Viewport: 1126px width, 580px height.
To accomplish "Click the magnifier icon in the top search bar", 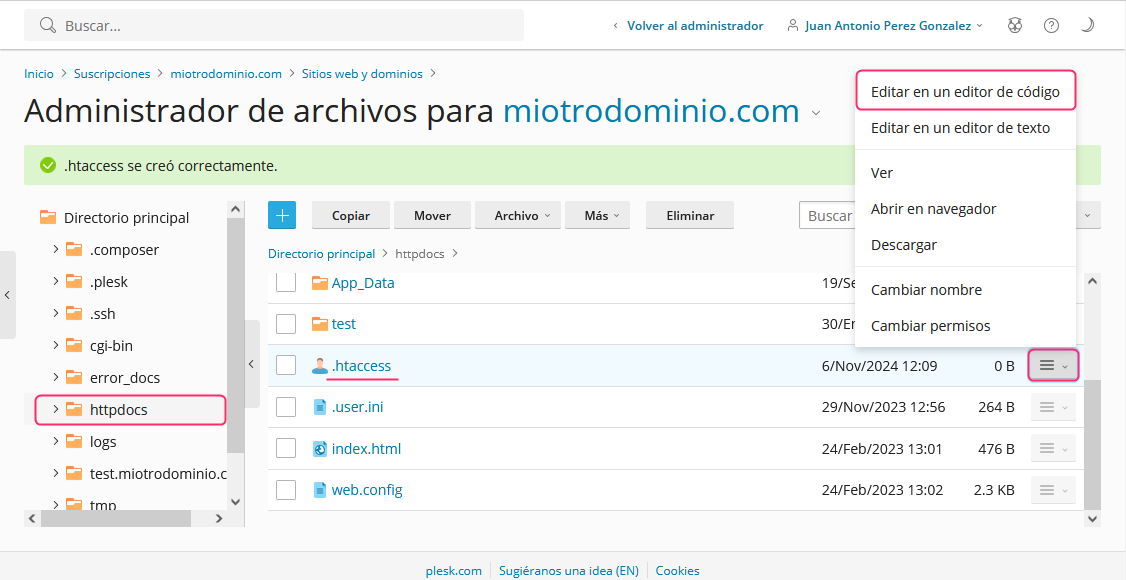I will click(x=48, y=26).
